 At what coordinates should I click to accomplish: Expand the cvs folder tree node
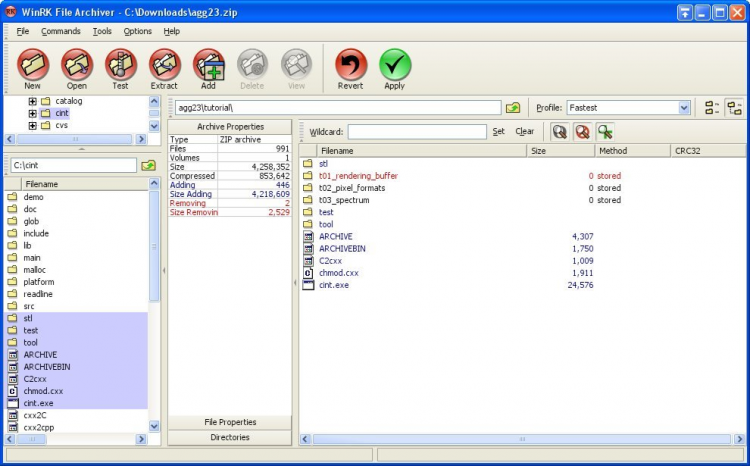pos(33,126)
